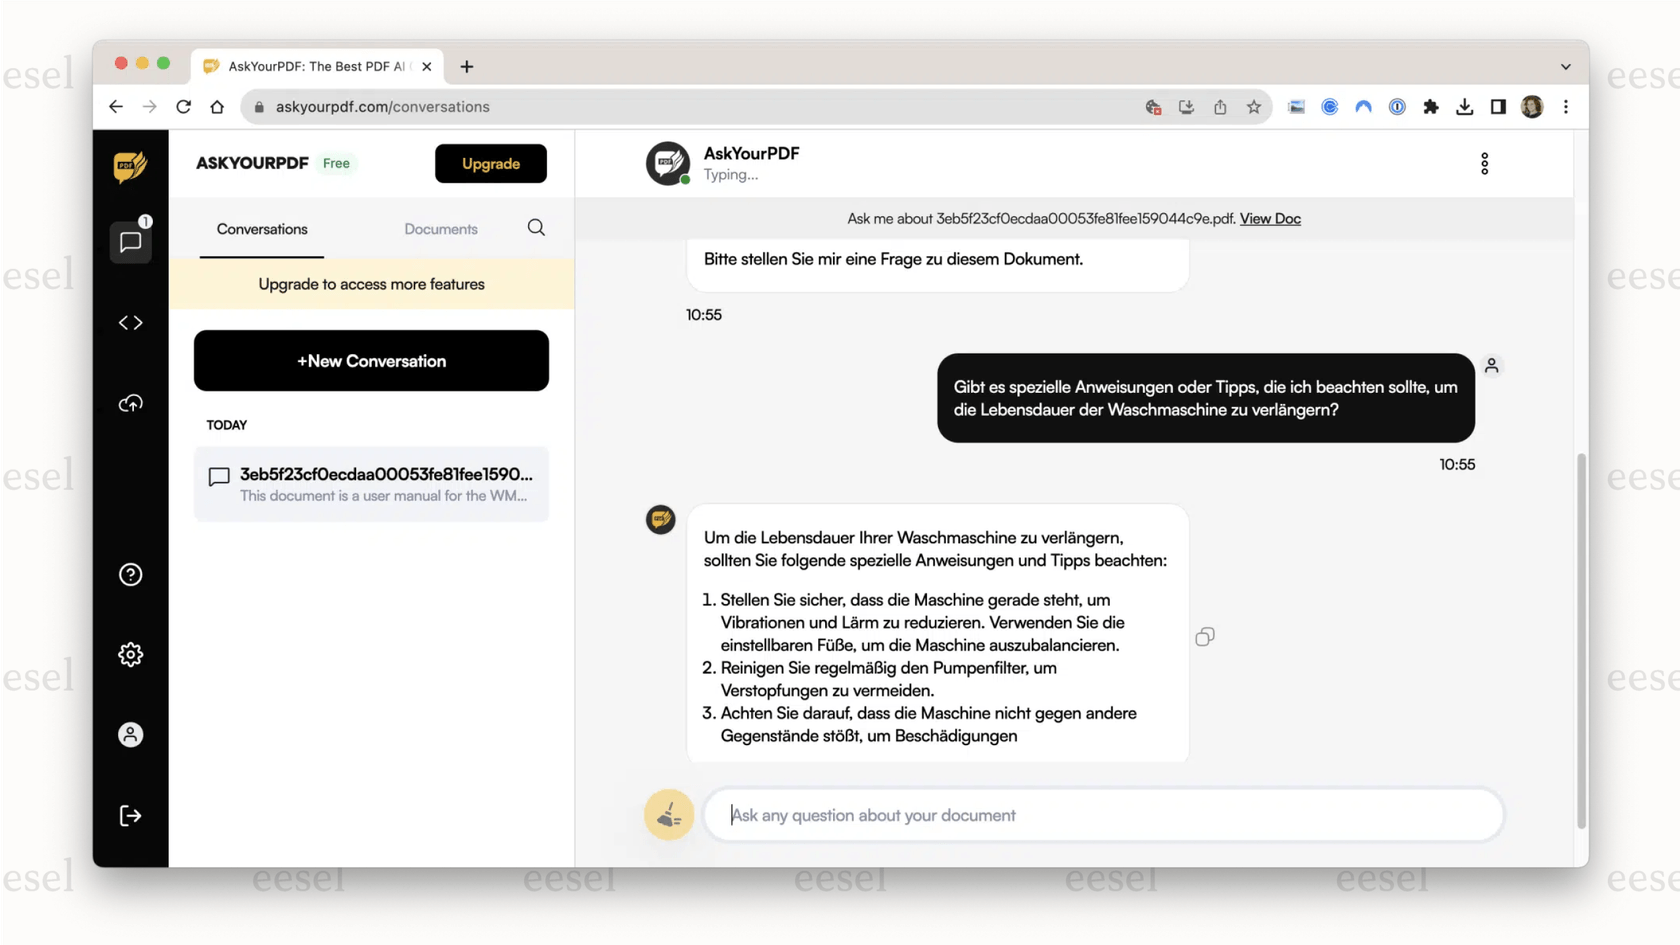Expand the browser tab list chevron
Viewport: 1680px width, 945px height.
click(x=1564, y=66)
